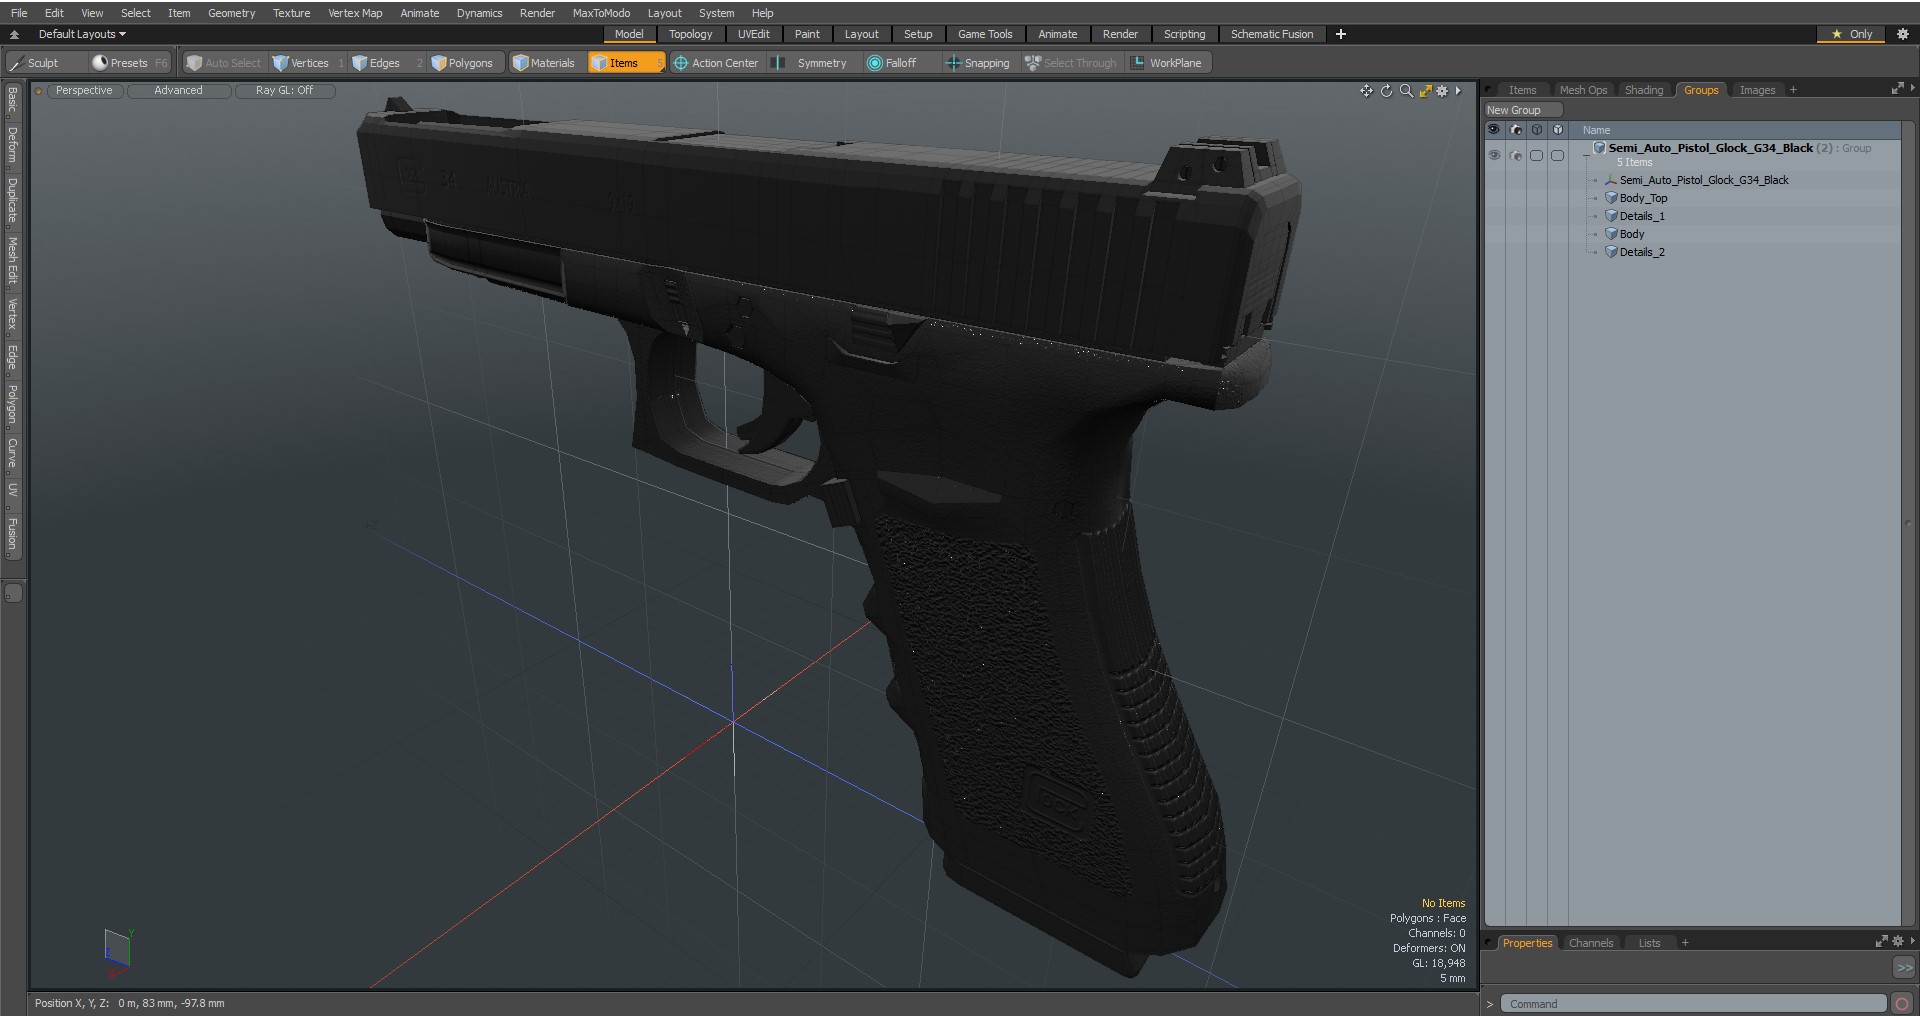1920x1016 pixels.
Task: Open the Advanced shading style dropdown
Action: click(x=178, y=91)
